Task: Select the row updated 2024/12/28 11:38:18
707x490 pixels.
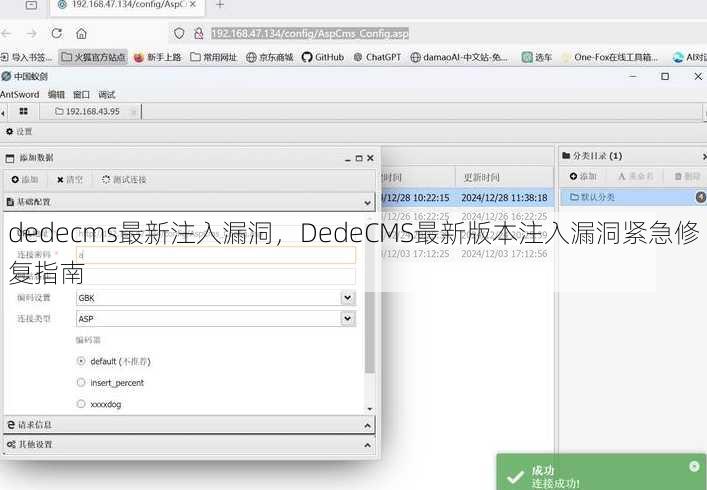Action: [468, 197]
